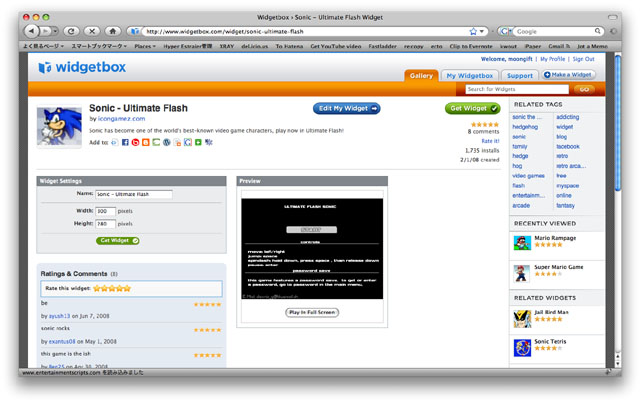The height and width of the screenshot is (402, 640).
Task: Reload the page with the refresh icon
Action: click(x=71, y=31)
